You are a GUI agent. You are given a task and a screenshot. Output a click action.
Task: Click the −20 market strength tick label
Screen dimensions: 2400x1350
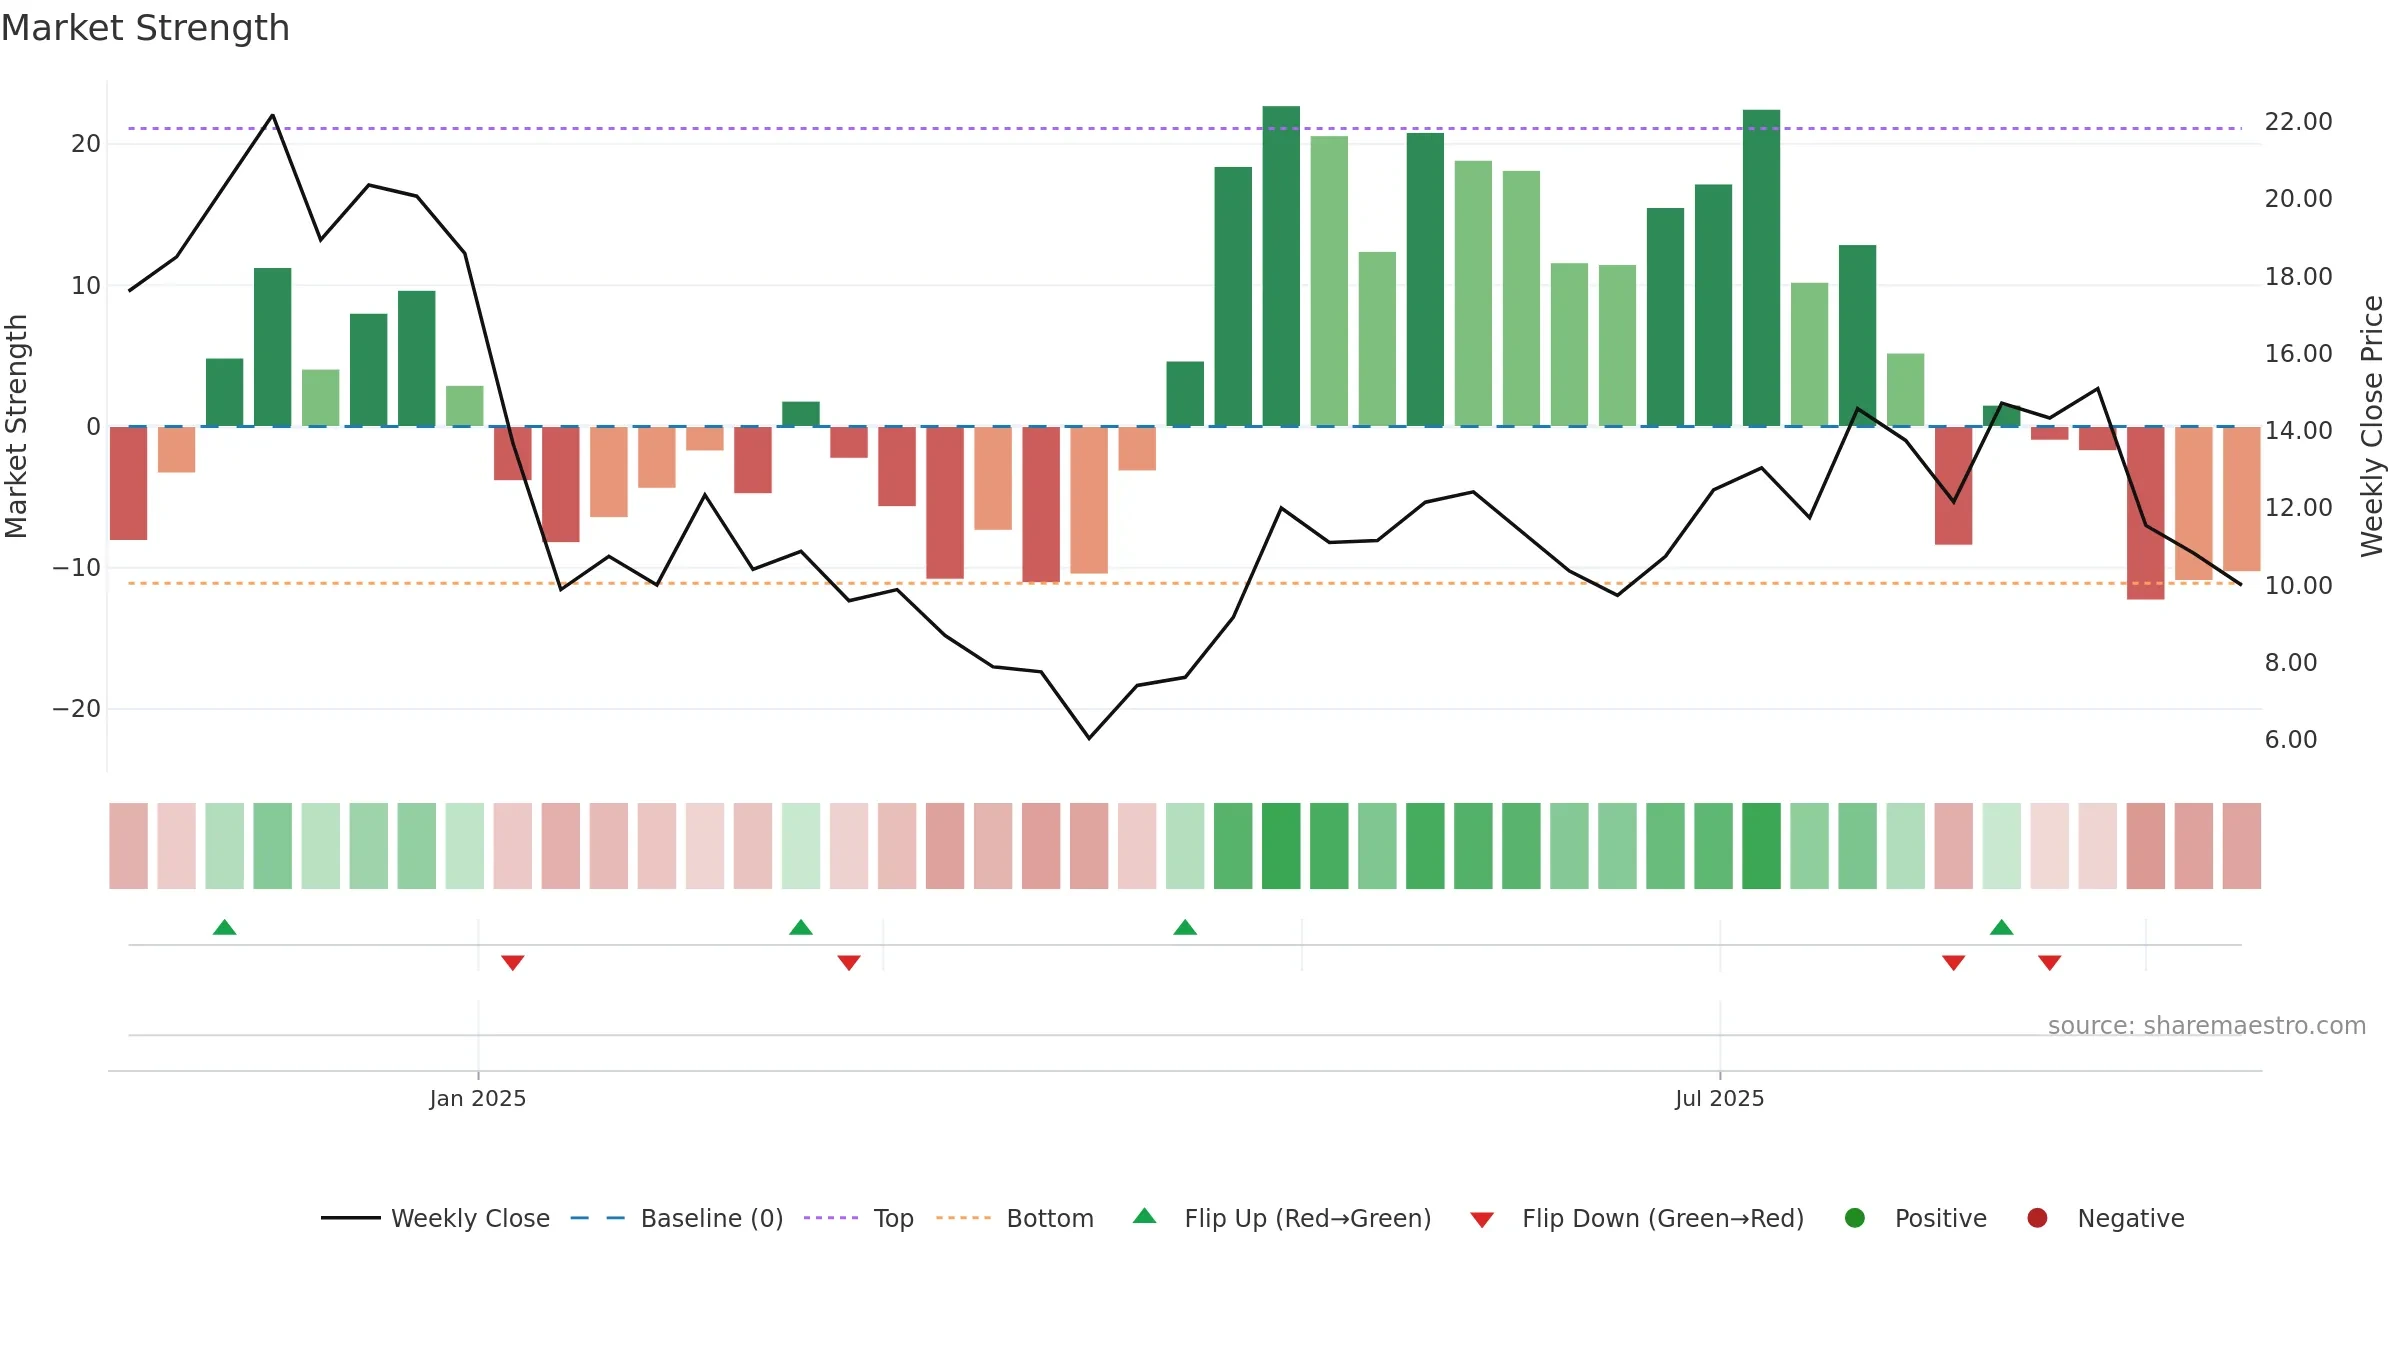77,709
